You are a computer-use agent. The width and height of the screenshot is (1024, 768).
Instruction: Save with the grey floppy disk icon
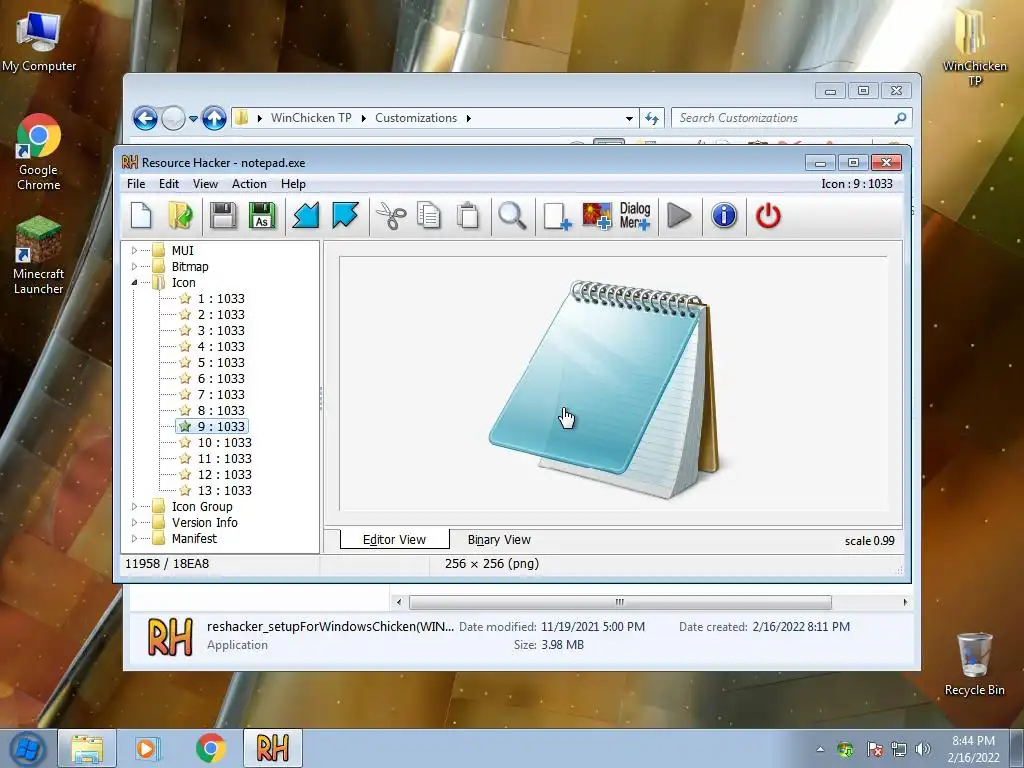pyautogui.click(x=223, y=216)
